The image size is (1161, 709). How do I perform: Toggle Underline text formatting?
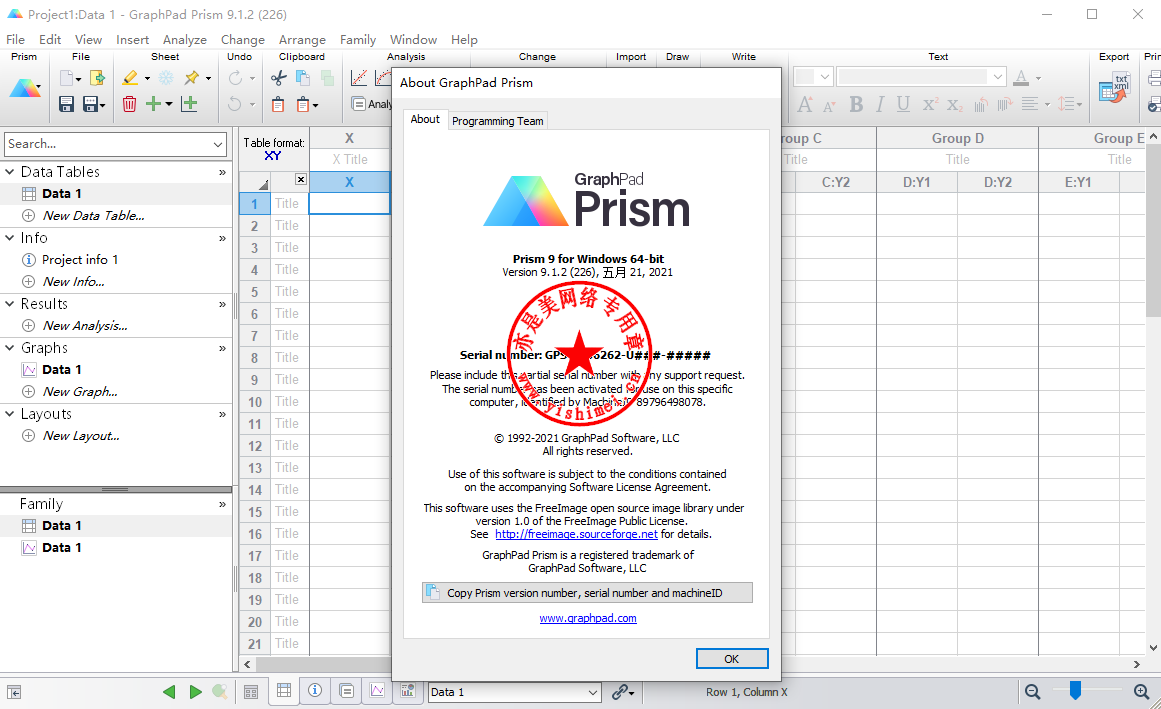[x=903, y=104]
